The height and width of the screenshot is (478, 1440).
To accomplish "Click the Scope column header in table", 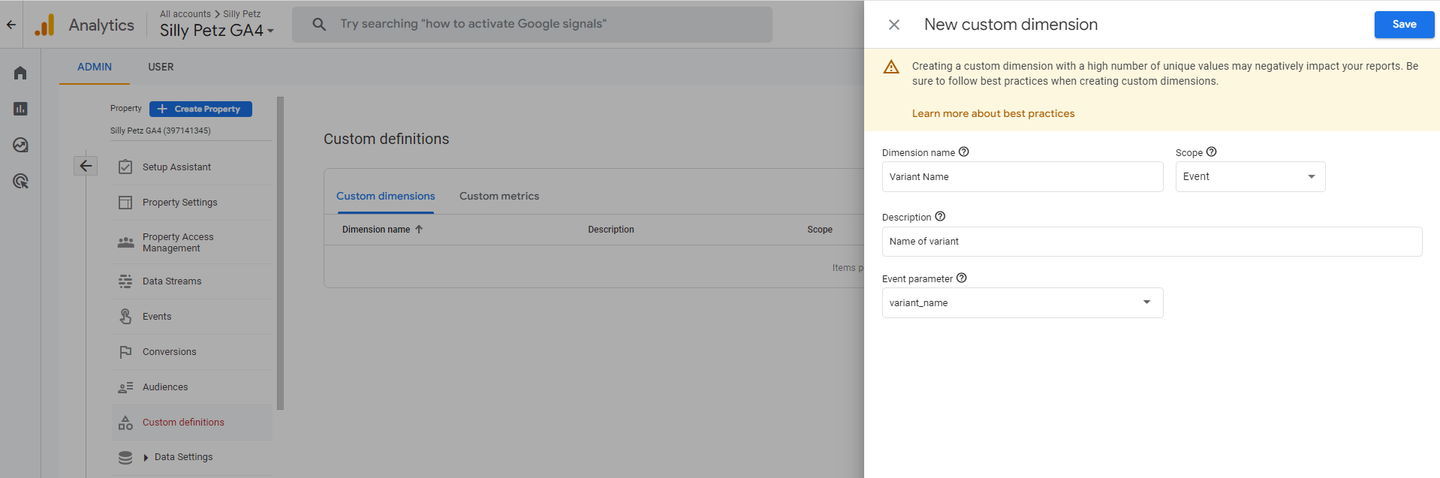I will click(820, 229).
